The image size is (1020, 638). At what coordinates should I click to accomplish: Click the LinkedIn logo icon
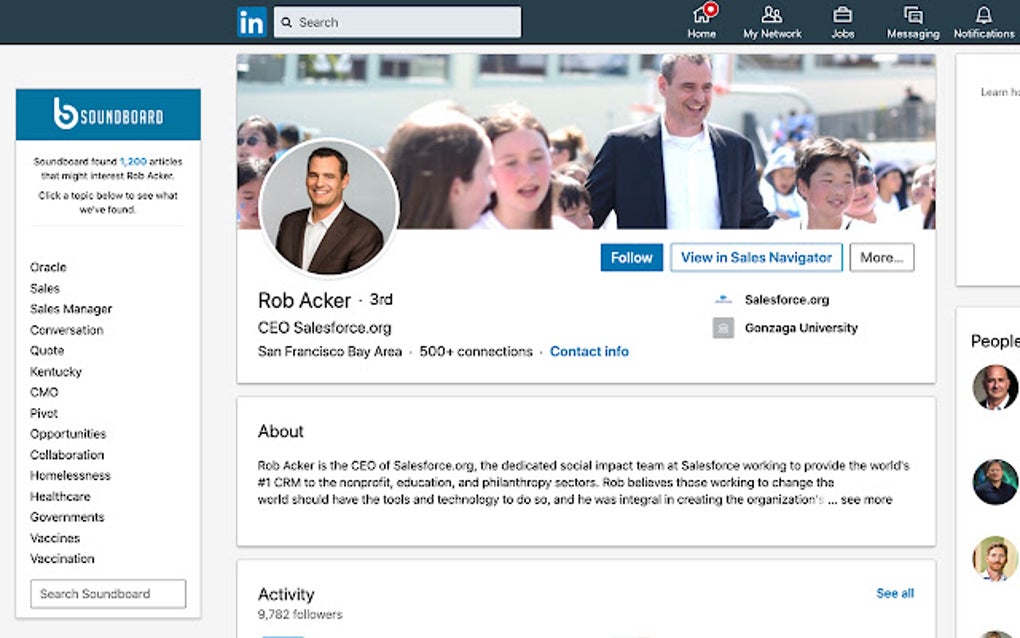point(252,22)
